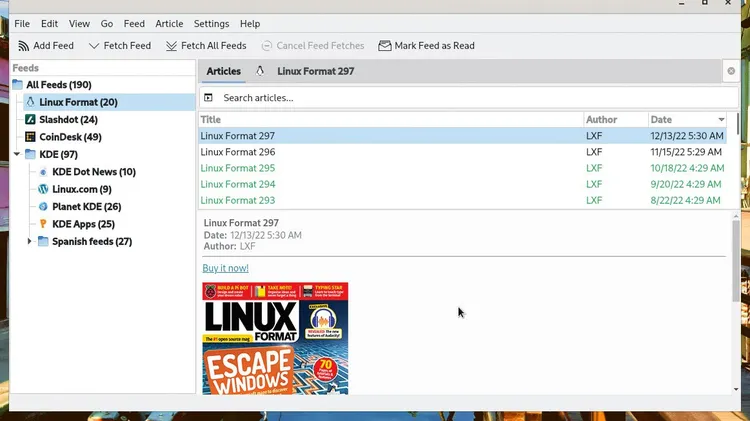Click the 9/20/22 4:29 AM date cell
The height and width of the screenshot is (421, 750).
(685, 184)
